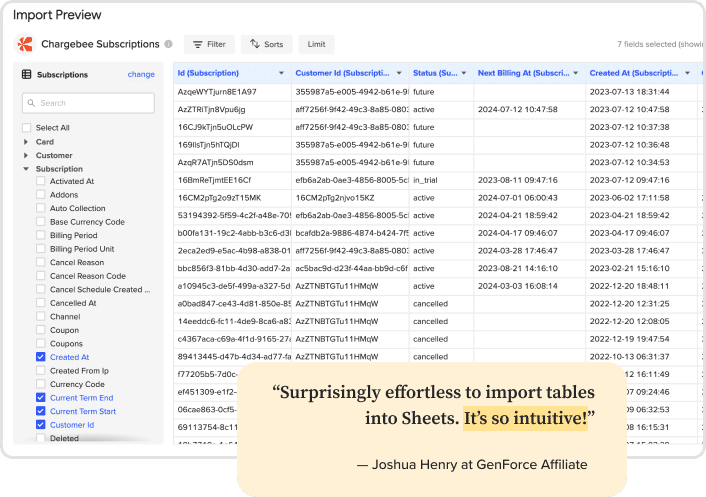Select cell 16CJ9kTjn5uOLcPW
Viewport: 706px width, 497px height.
point(232,127)
